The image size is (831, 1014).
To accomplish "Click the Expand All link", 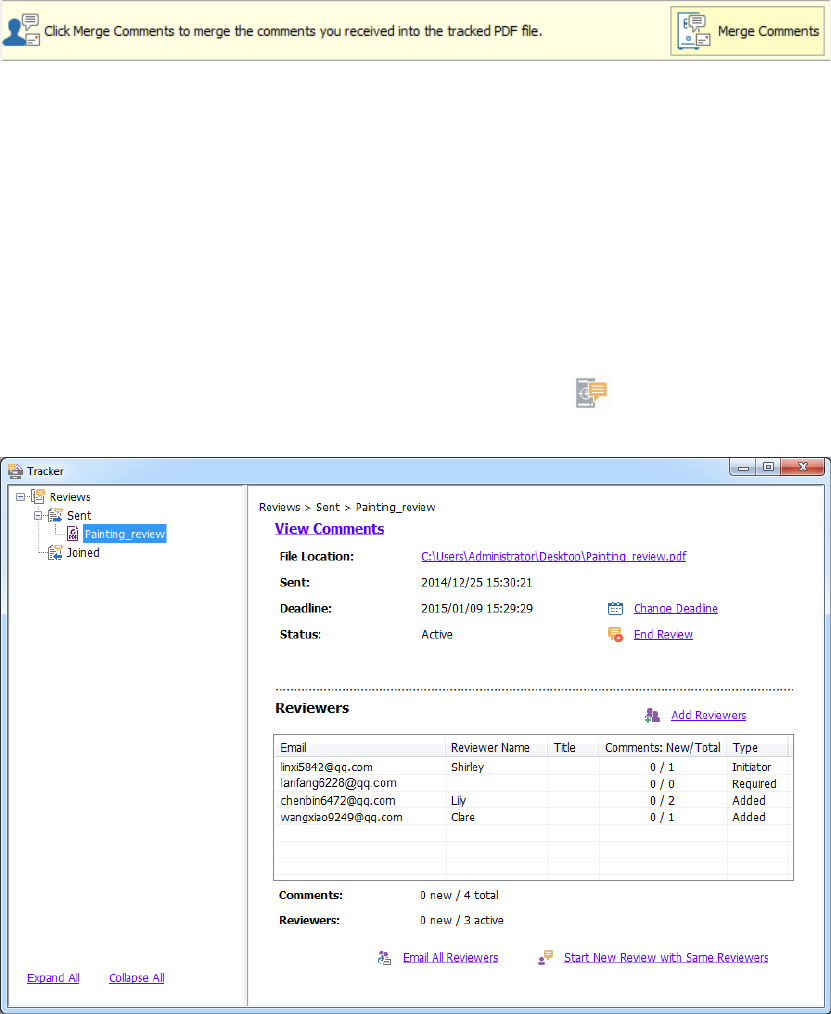I will (53, 978).
